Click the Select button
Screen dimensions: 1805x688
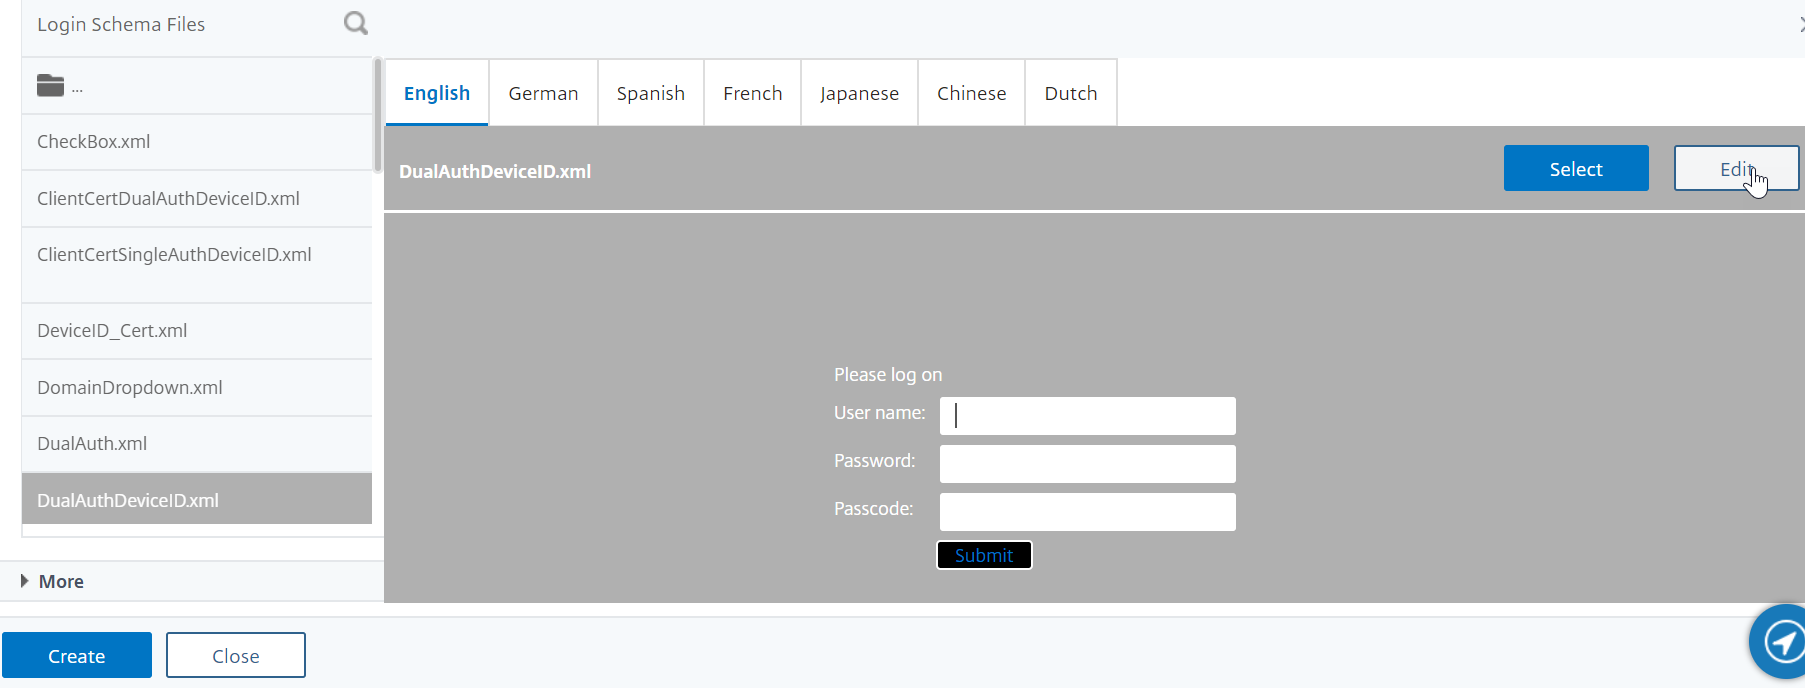(1576, 168)
